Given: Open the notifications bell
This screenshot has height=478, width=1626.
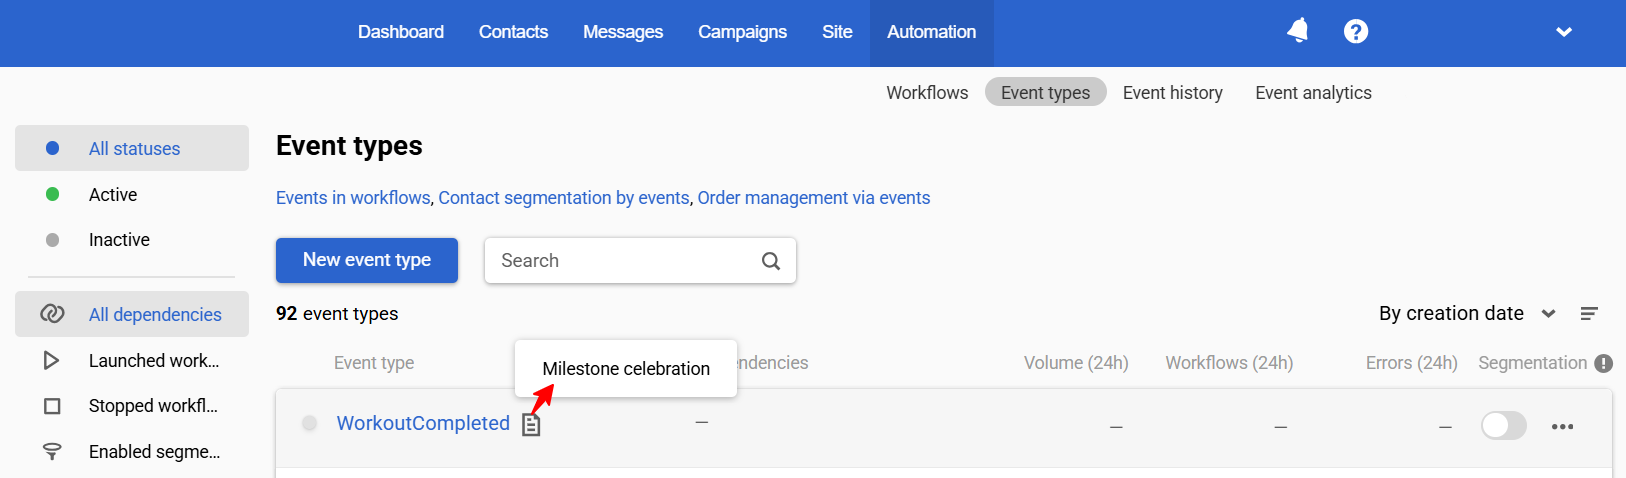Looking at the screenshot, I should click(1298, 31).
